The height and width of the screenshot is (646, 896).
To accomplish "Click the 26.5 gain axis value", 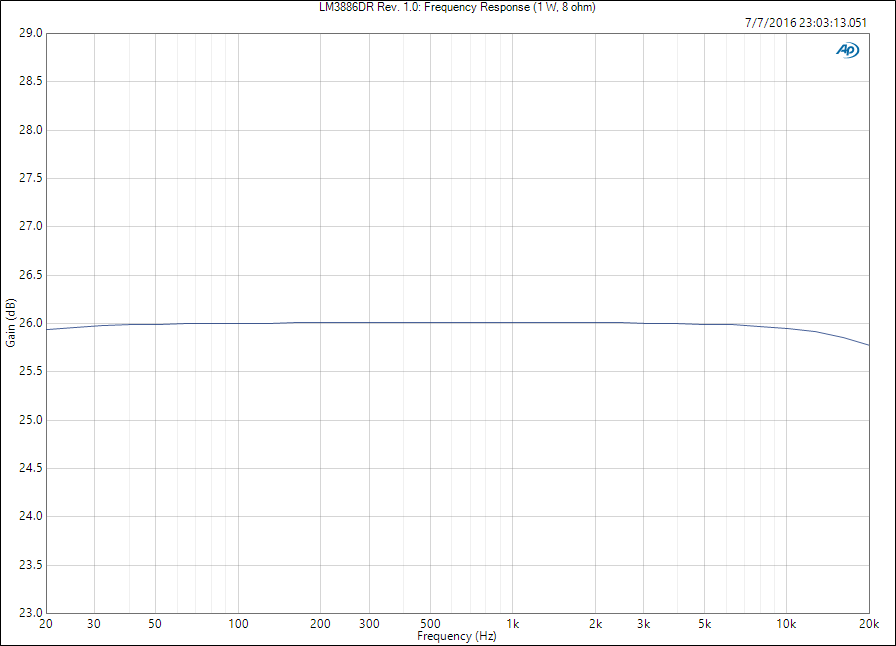I will (x=31, y=275).
